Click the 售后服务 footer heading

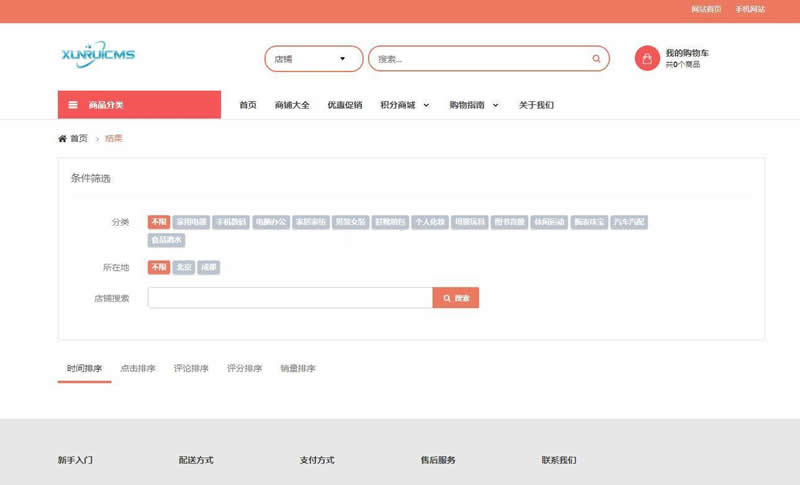click(x=438, y=460)
